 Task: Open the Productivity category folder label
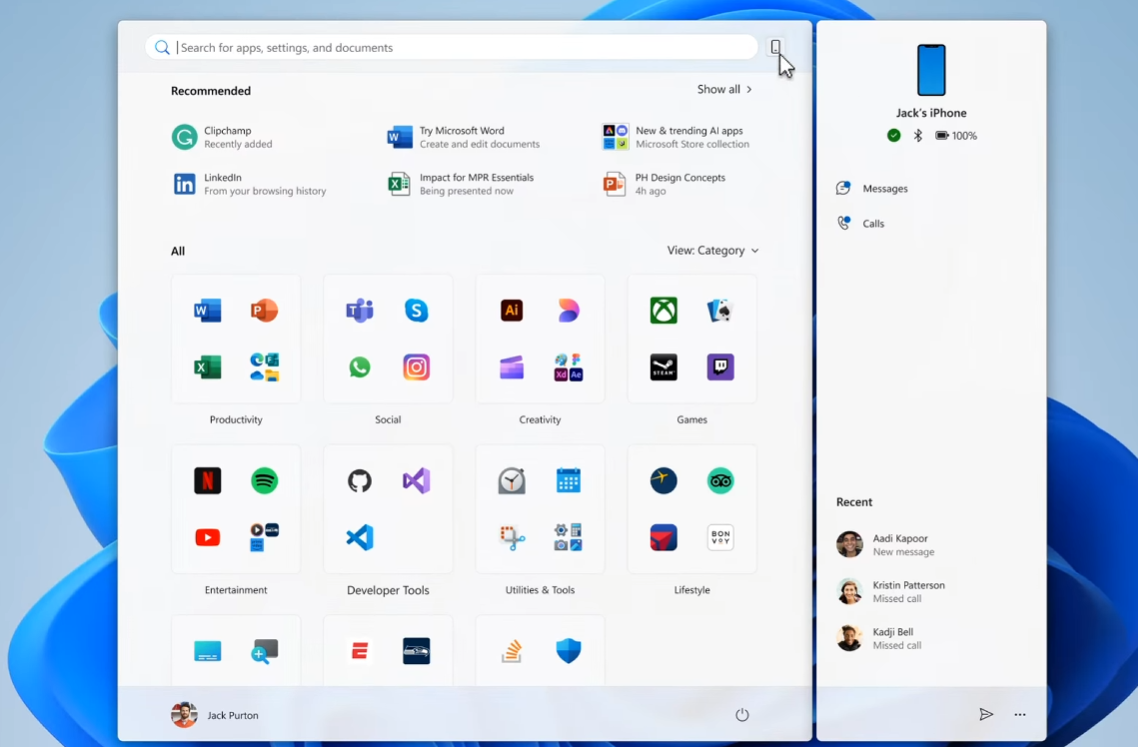pyautogui.click(x=236, y=420)
